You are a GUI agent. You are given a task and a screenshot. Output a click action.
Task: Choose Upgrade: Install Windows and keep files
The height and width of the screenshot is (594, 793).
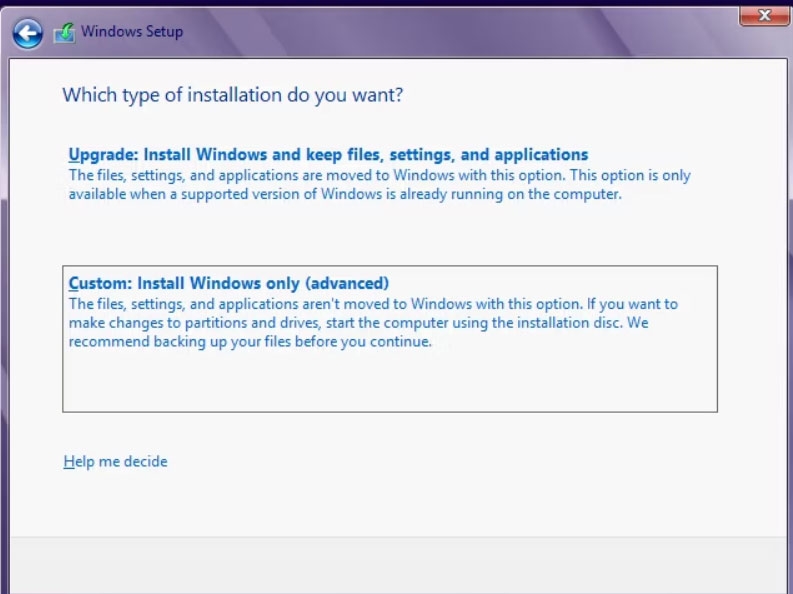tap(328, 155)
